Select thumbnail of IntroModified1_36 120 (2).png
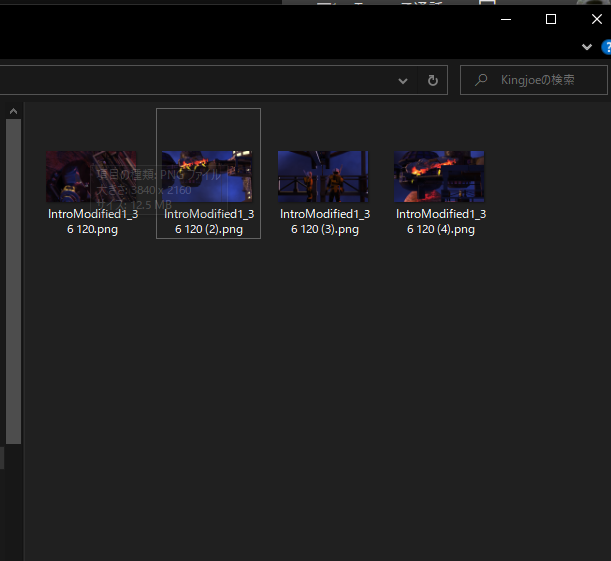The height and width of the screenshot is (561, 611). point(207,176)
